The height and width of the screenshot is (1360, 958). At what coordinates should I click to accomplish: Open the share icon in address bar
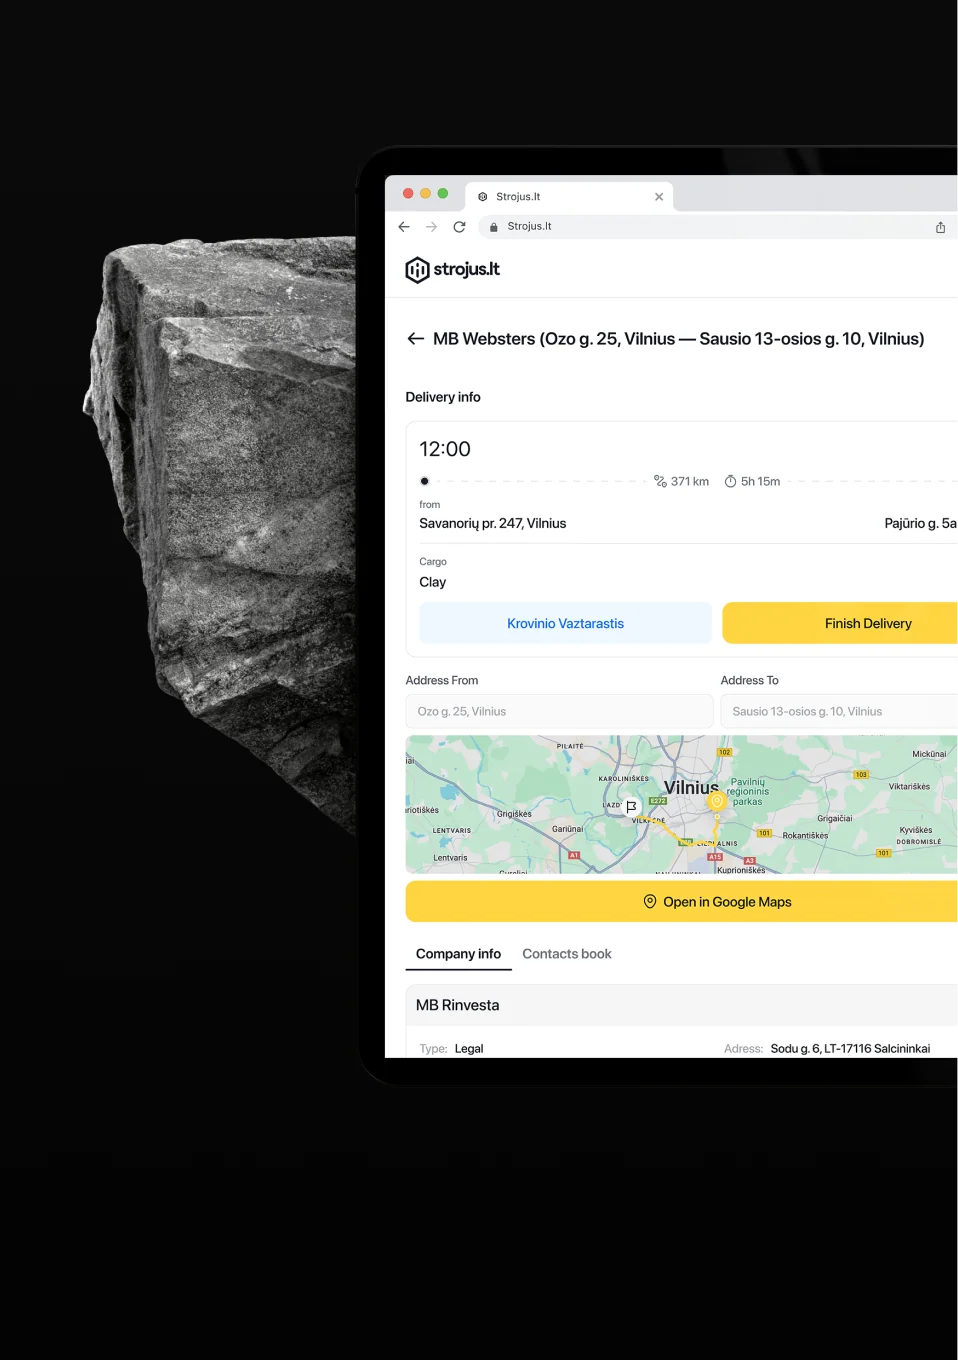[x=940, y=227]
